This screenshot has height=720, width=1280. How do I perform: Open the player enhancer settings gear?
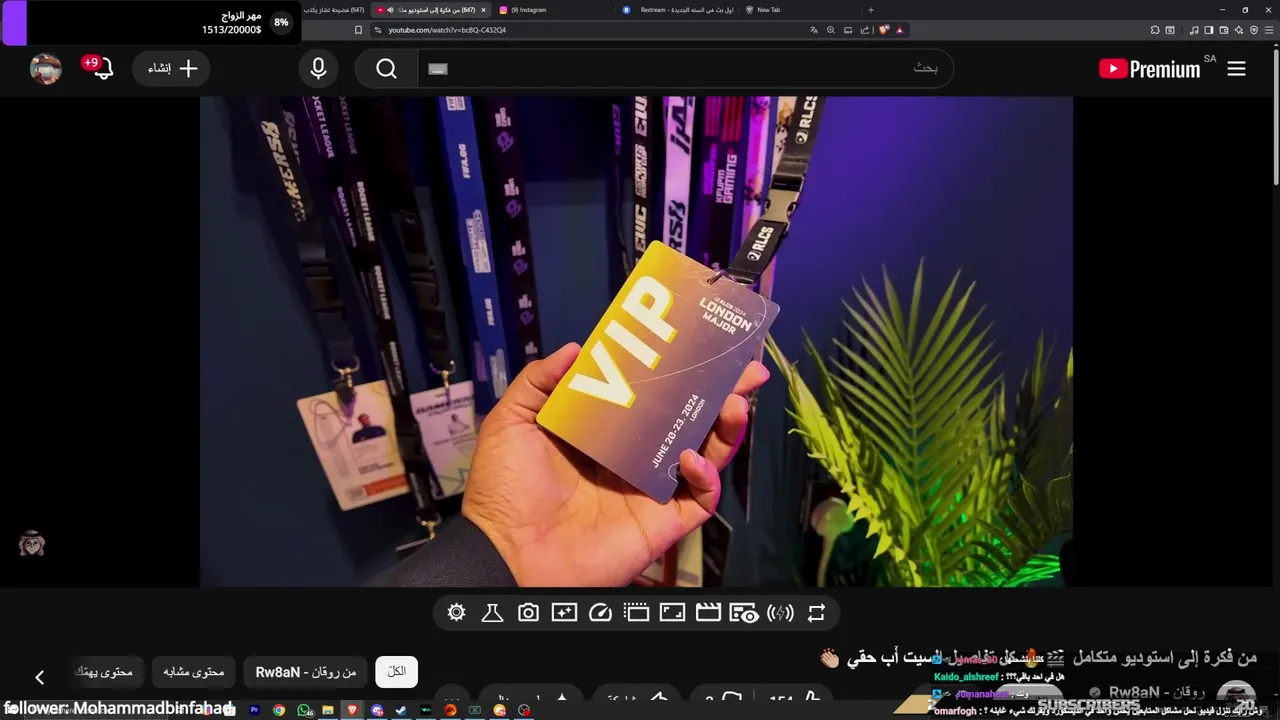click(456, 613)
